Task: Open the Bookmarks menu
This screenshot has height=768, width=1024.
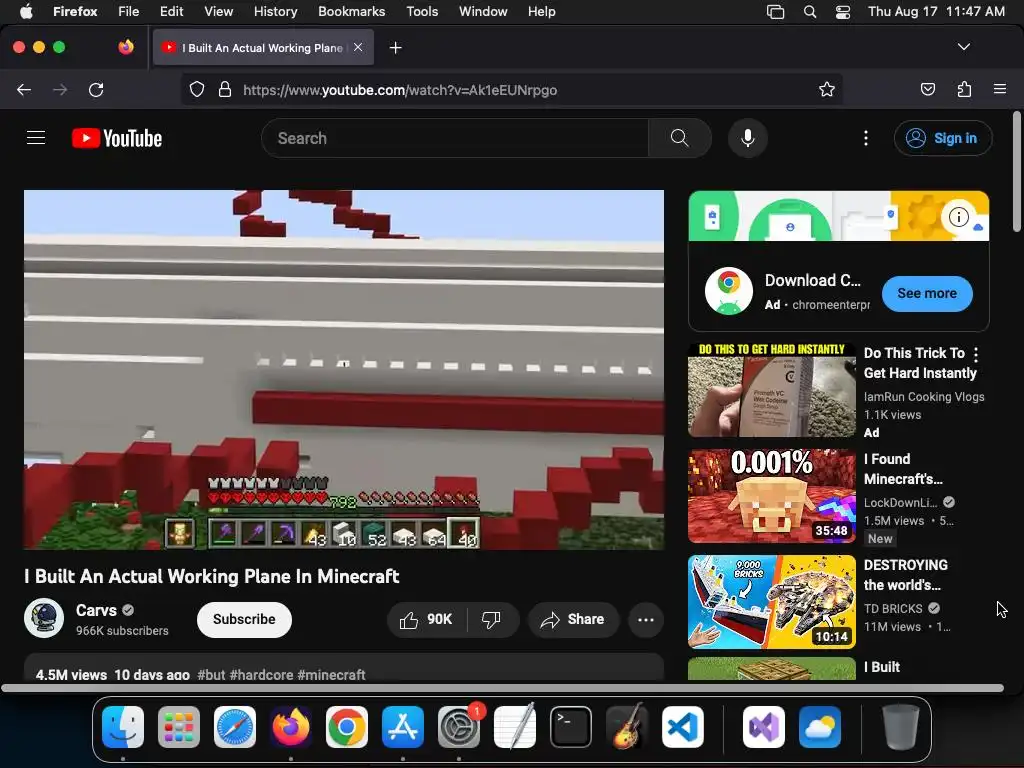Action: [x=351, y=11]
